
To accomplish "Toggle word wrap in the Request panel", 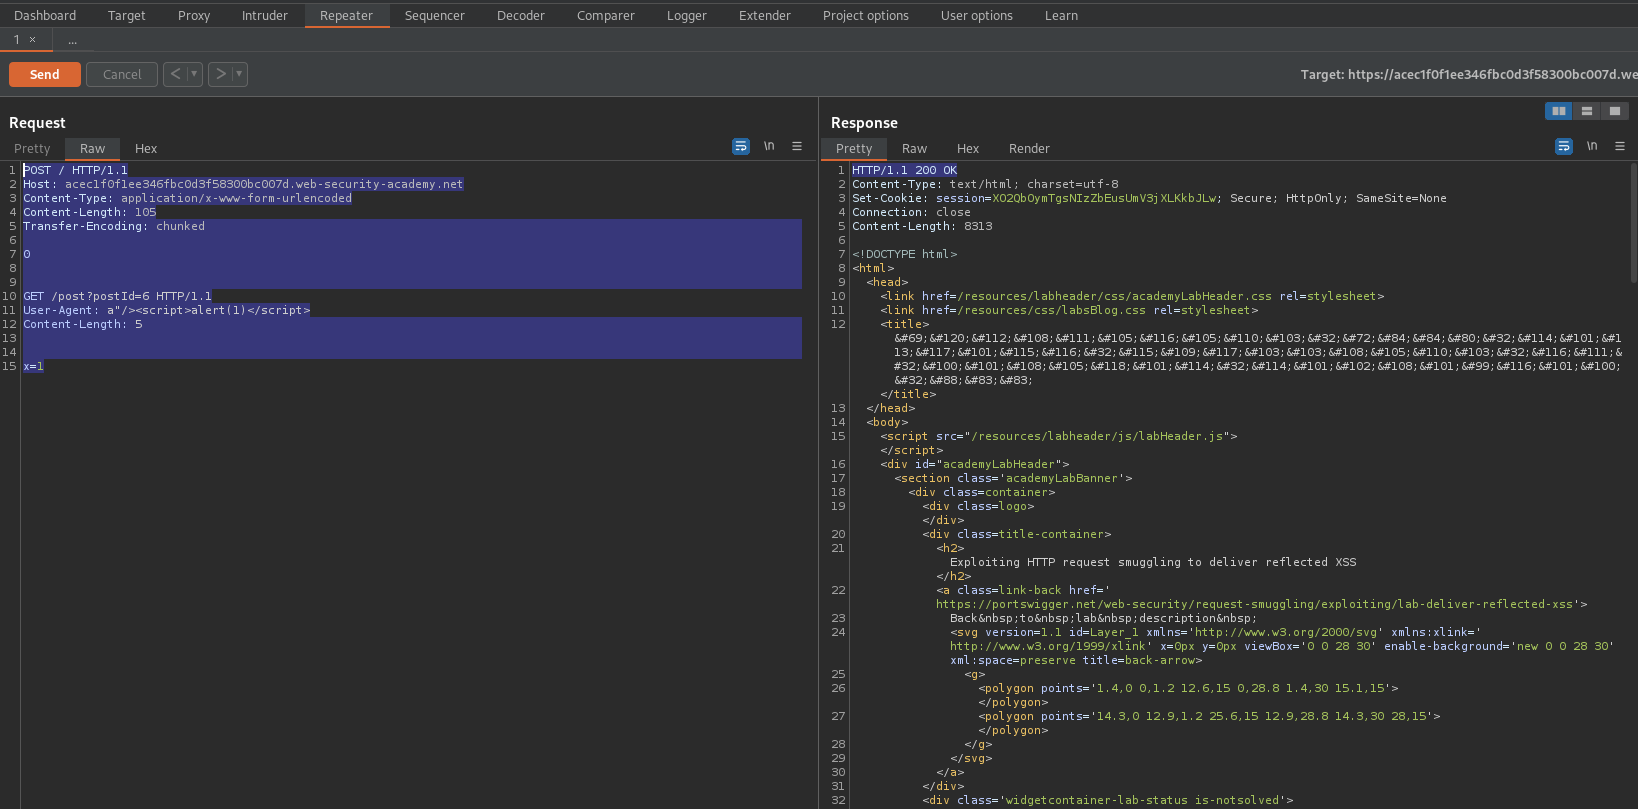I will click(741, 146).
